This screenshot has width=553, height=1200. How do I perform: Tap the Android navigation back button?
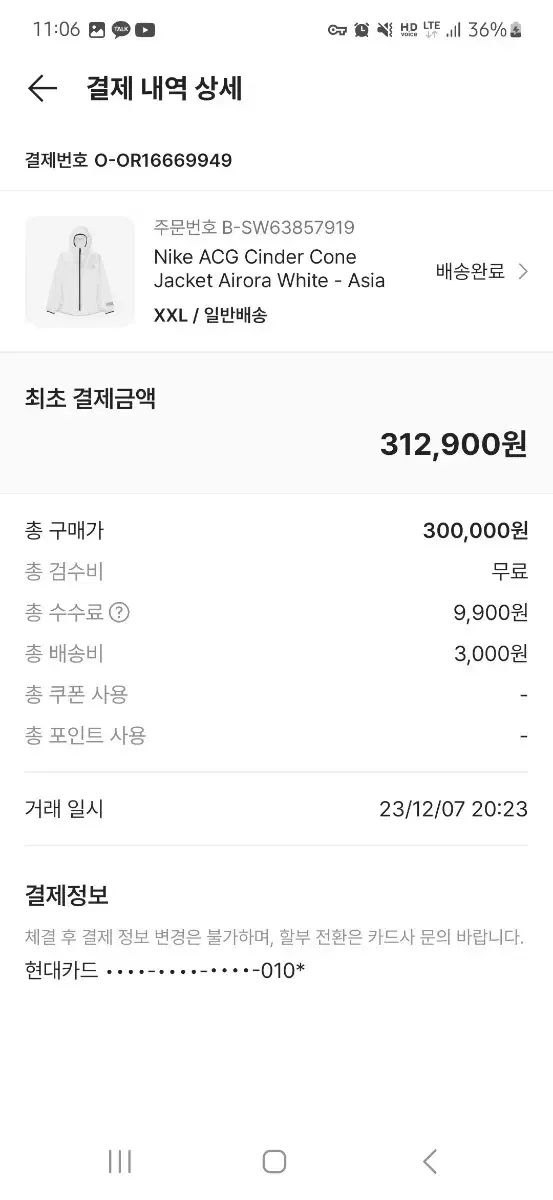[430, 1161]
